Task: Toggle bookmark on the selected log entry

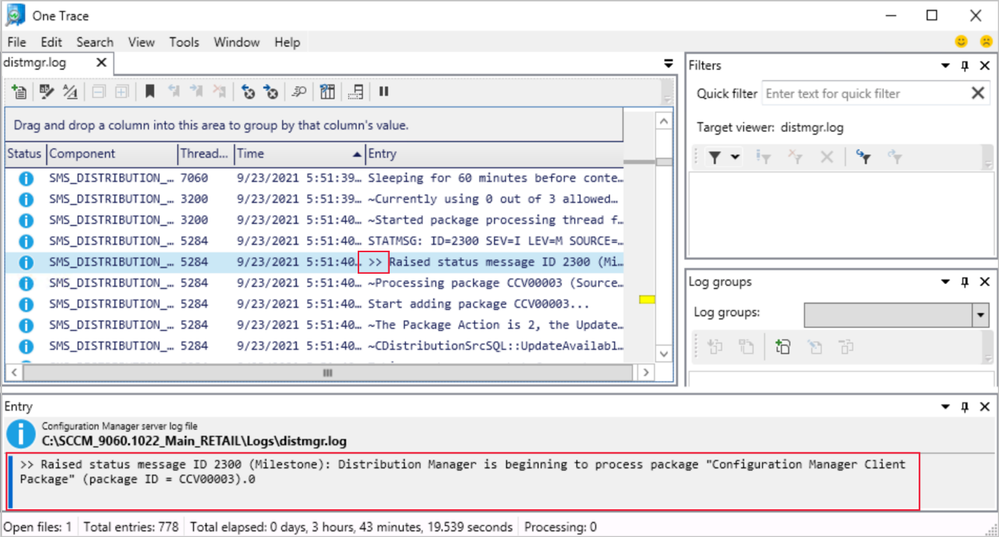Action: 150,92
